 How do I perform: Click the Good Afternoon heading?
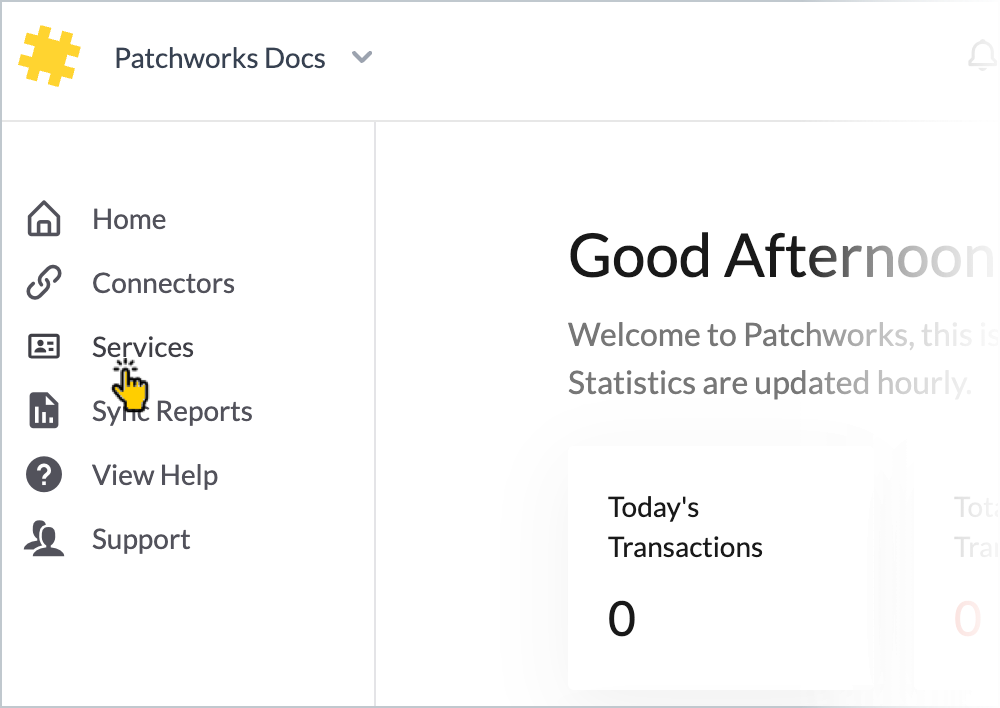coord(780,256)
